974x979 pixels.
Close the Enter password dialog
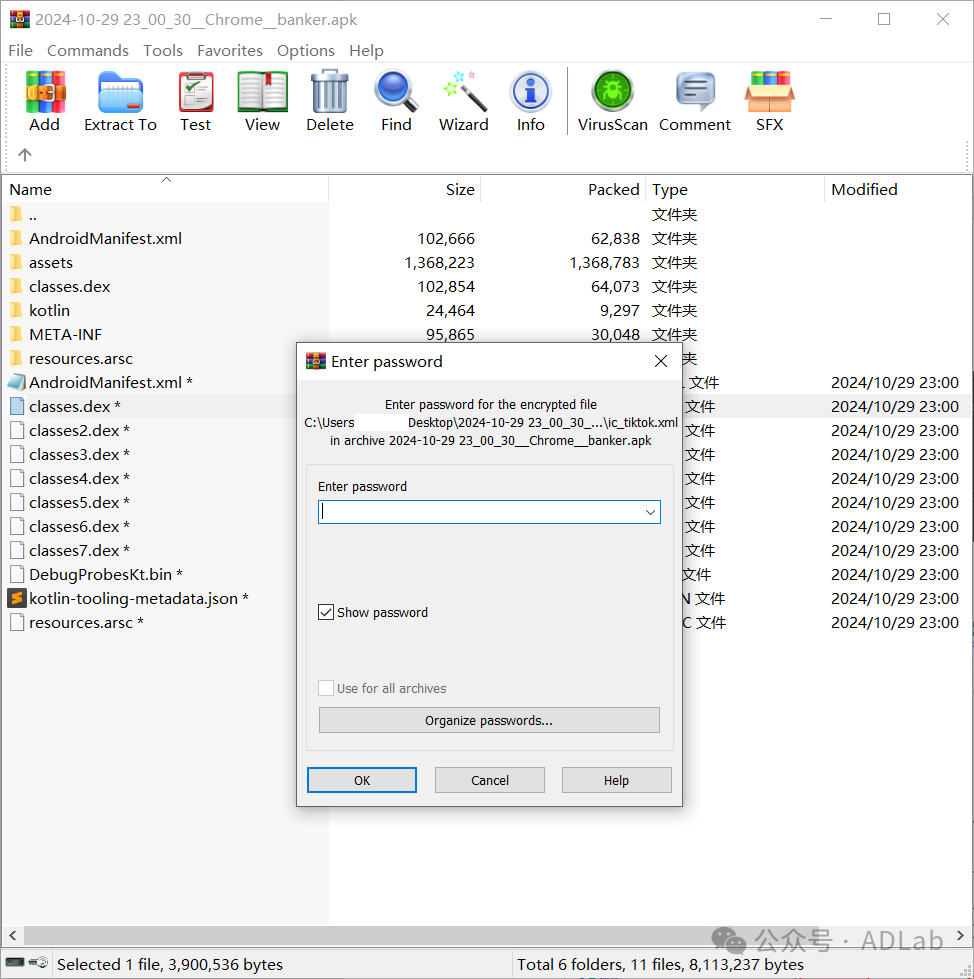660,361
